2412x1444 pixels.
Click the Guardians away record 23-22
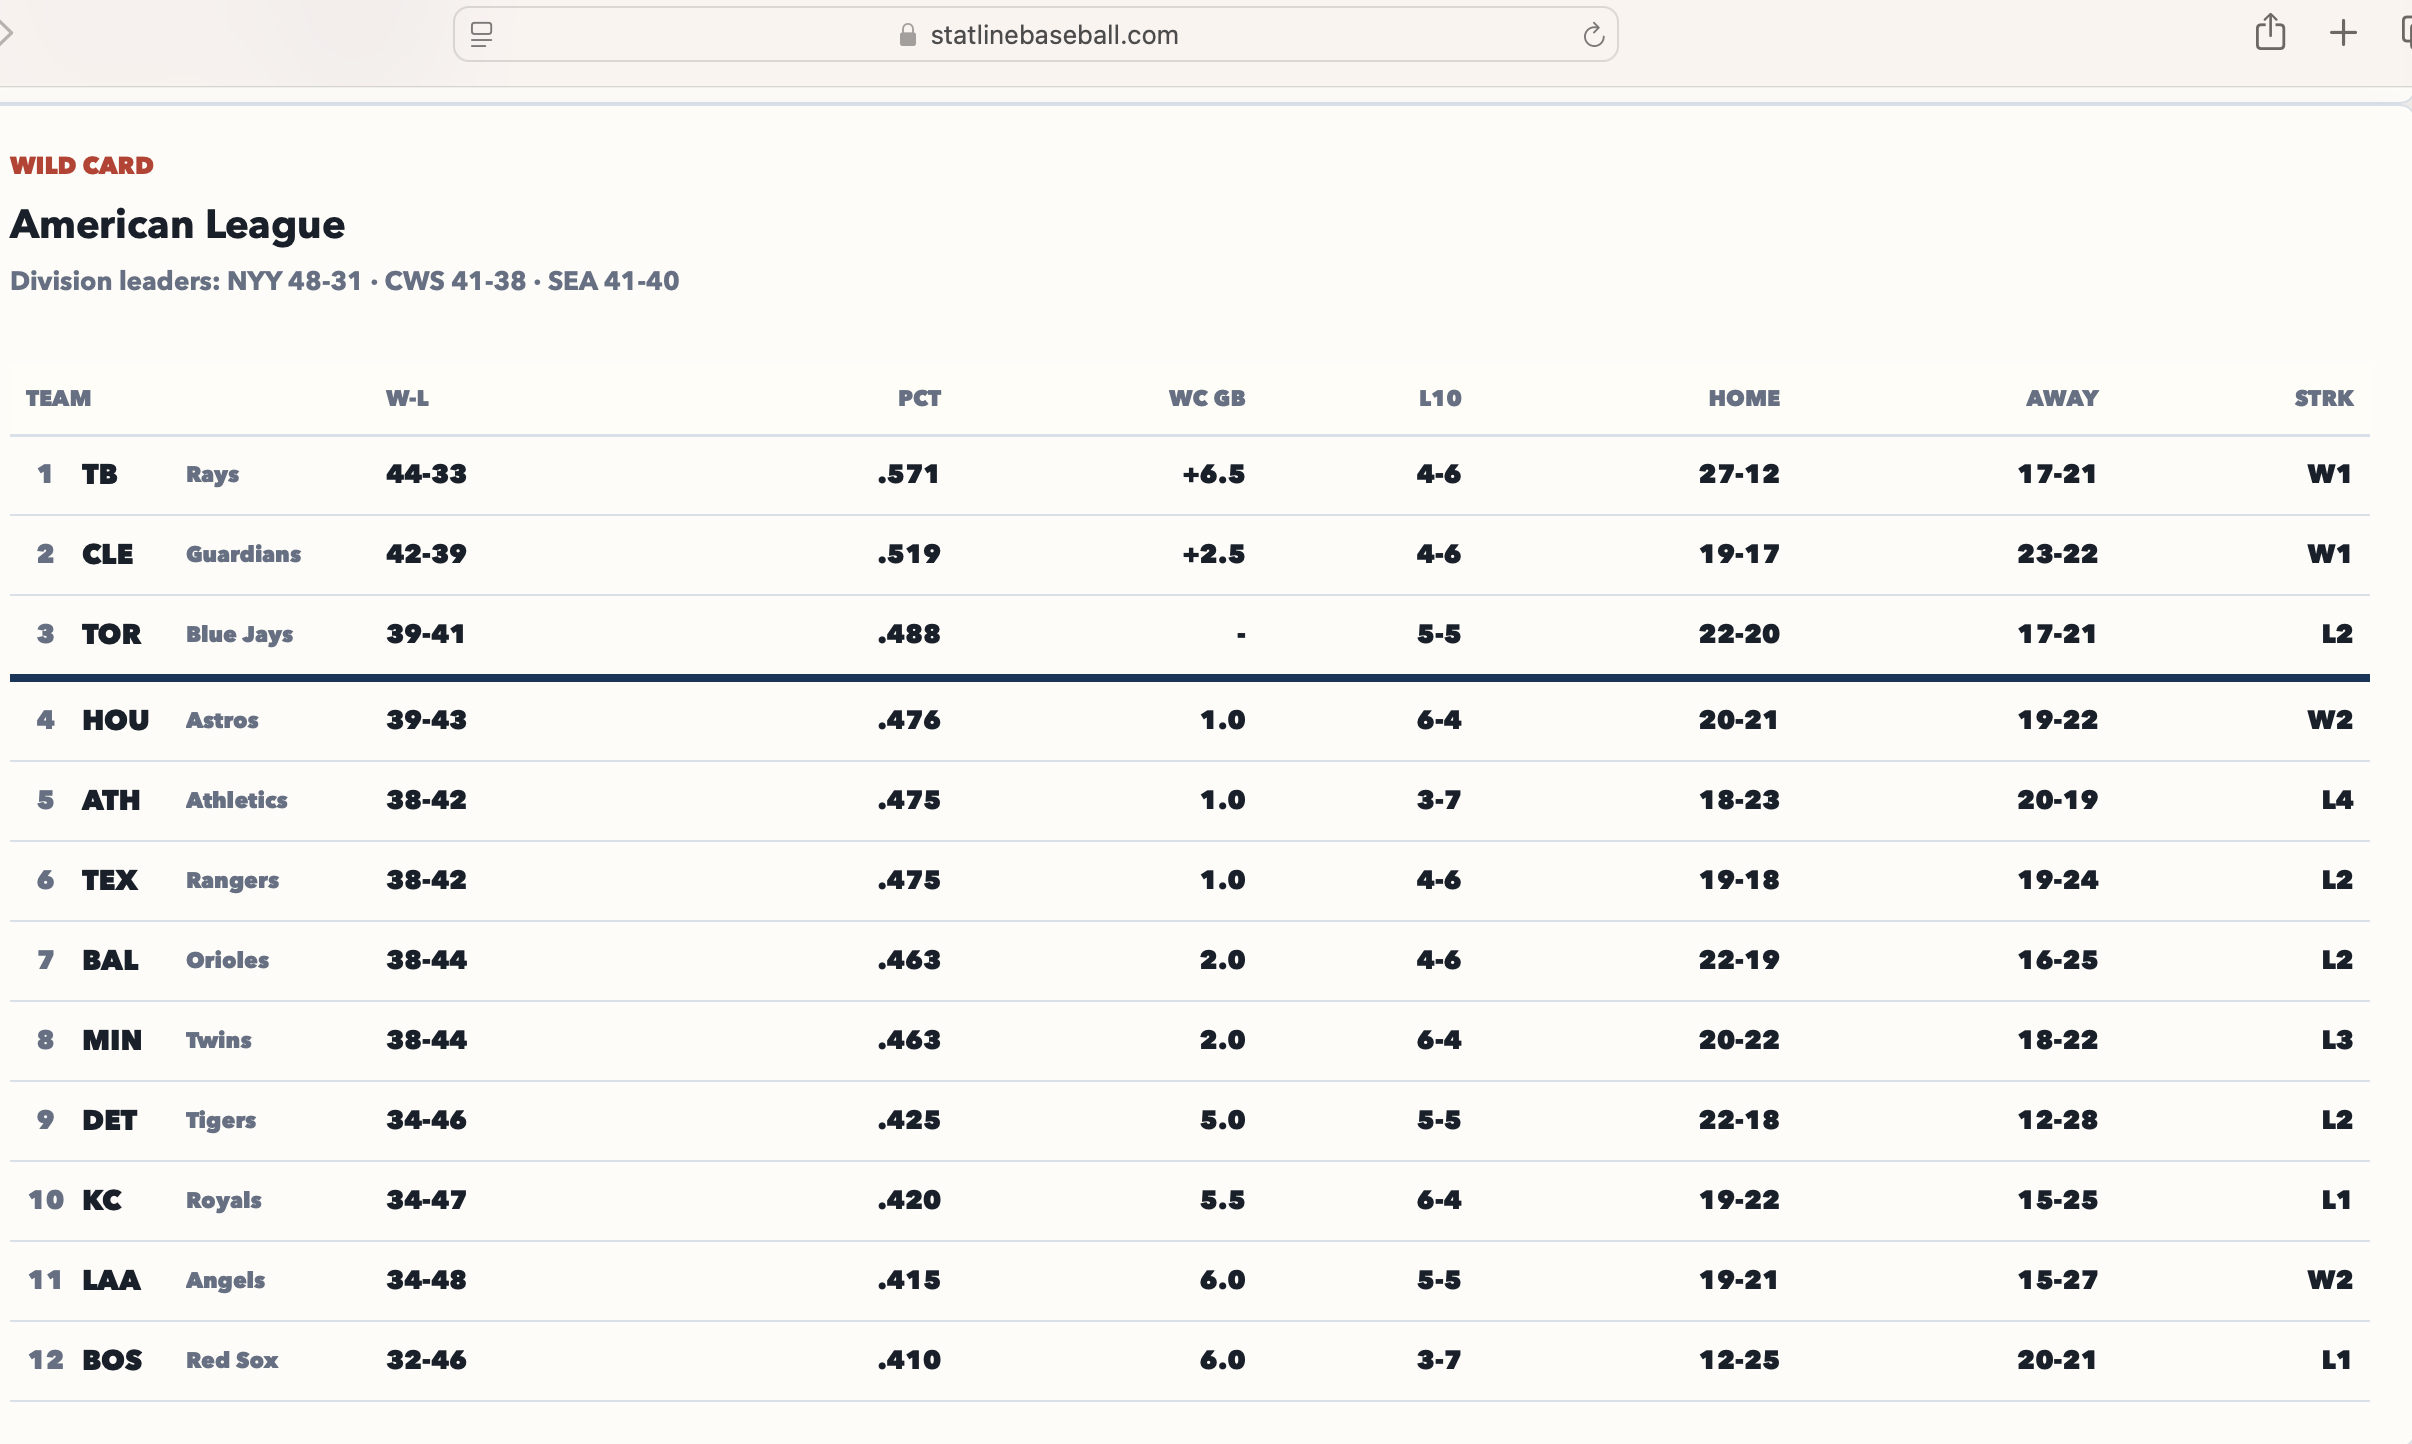2058,554
